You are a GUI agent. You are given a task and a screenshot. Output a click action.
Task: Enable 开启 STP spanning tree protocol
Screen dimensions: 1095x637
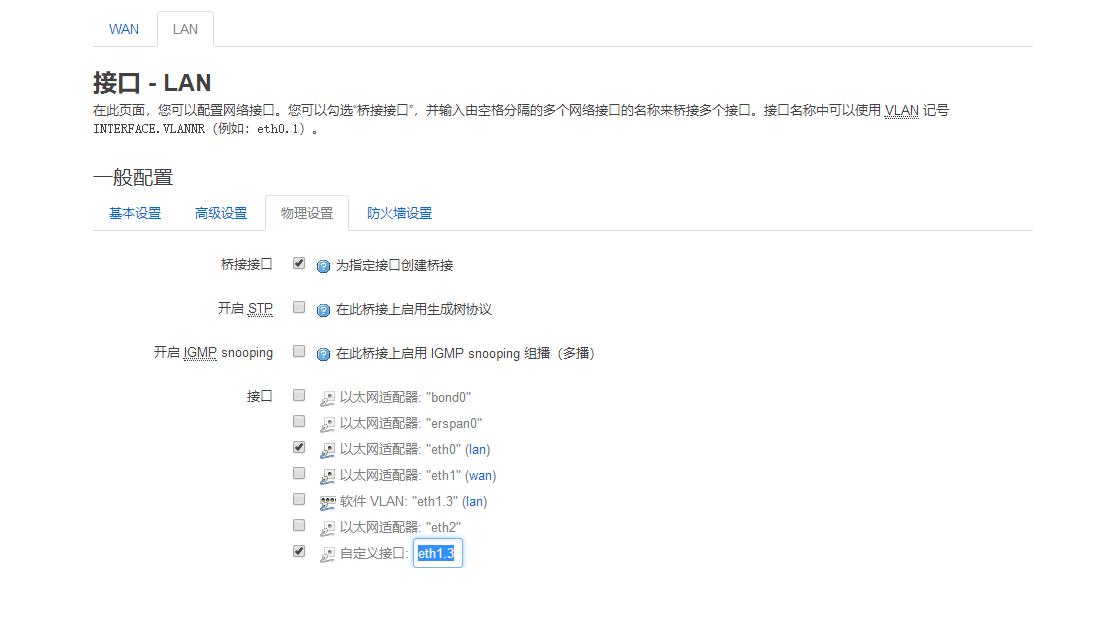click(x=298, y=306)
